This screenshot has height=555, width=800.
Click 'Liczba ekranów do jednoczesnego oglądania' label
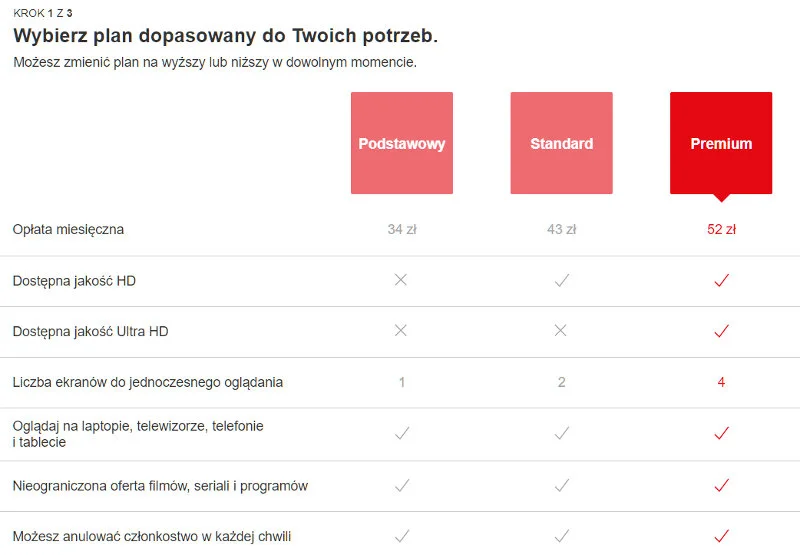(148, 382)
